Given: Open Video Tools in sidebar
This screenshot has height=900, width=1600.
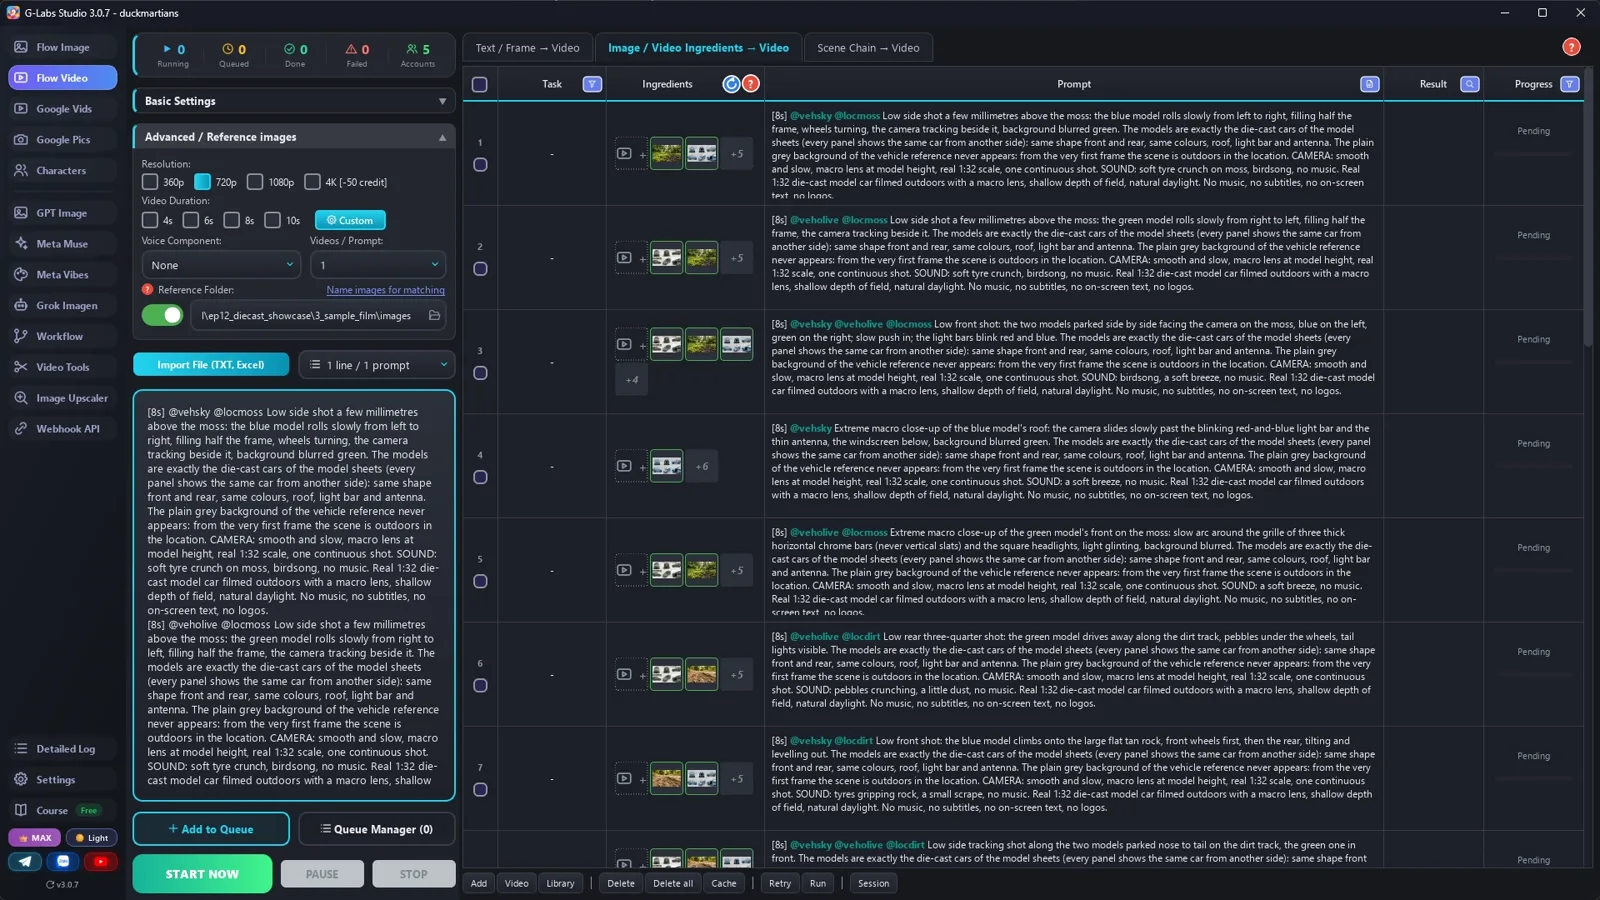Looking at the screenshot, I should pyautogui.click(x=62, y=367).
